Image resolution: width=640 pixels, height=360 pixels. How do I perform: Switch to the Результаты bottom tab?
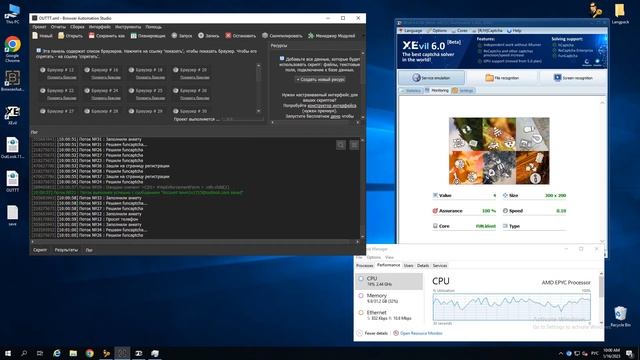[x=66, y=250]
